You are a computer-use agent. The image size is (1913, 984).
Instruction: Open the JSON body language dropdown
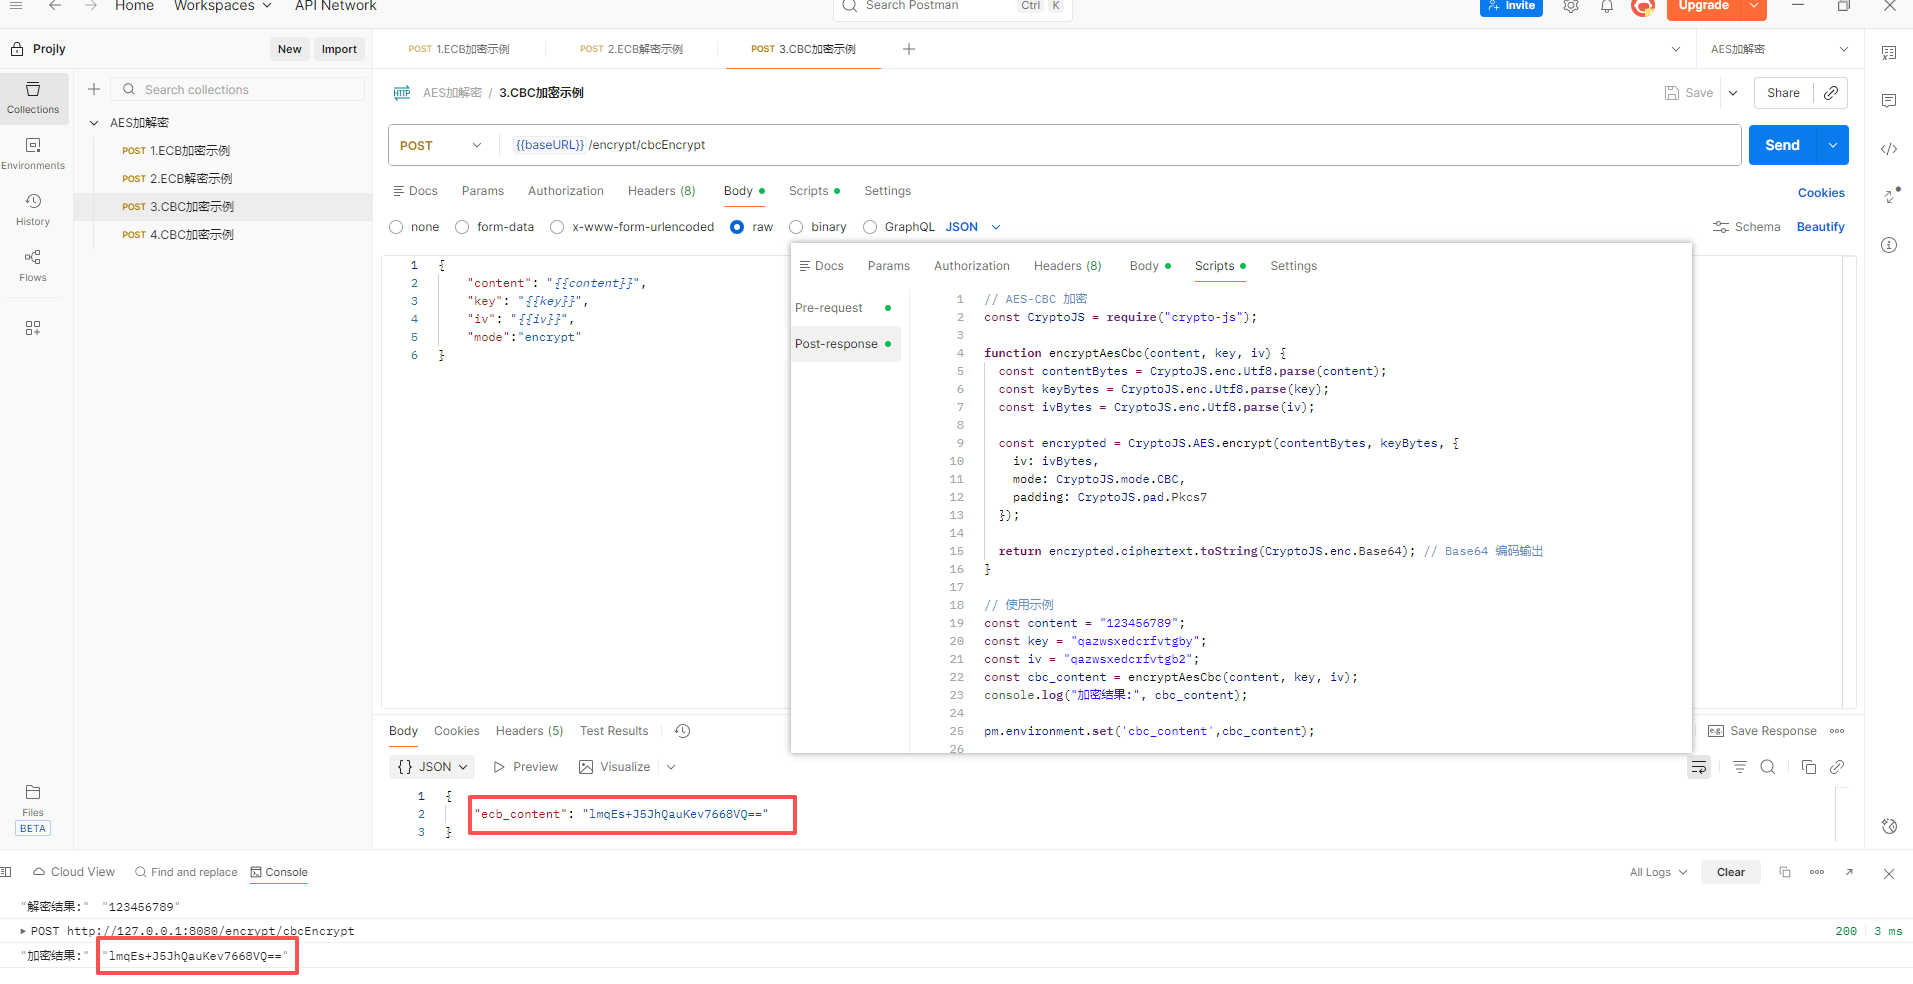point(973,227)
